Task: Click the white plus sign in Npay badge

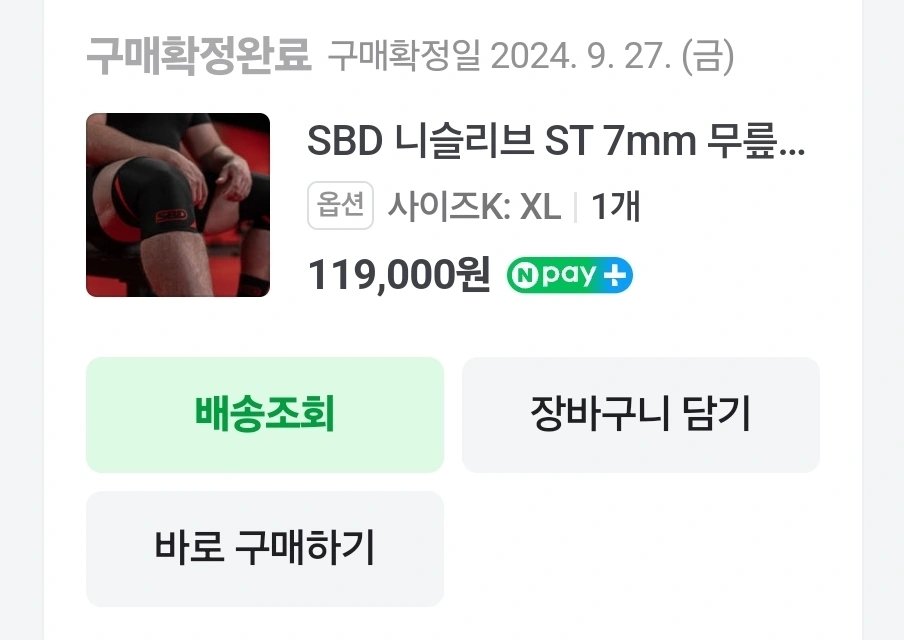Action: pos(615,275)
